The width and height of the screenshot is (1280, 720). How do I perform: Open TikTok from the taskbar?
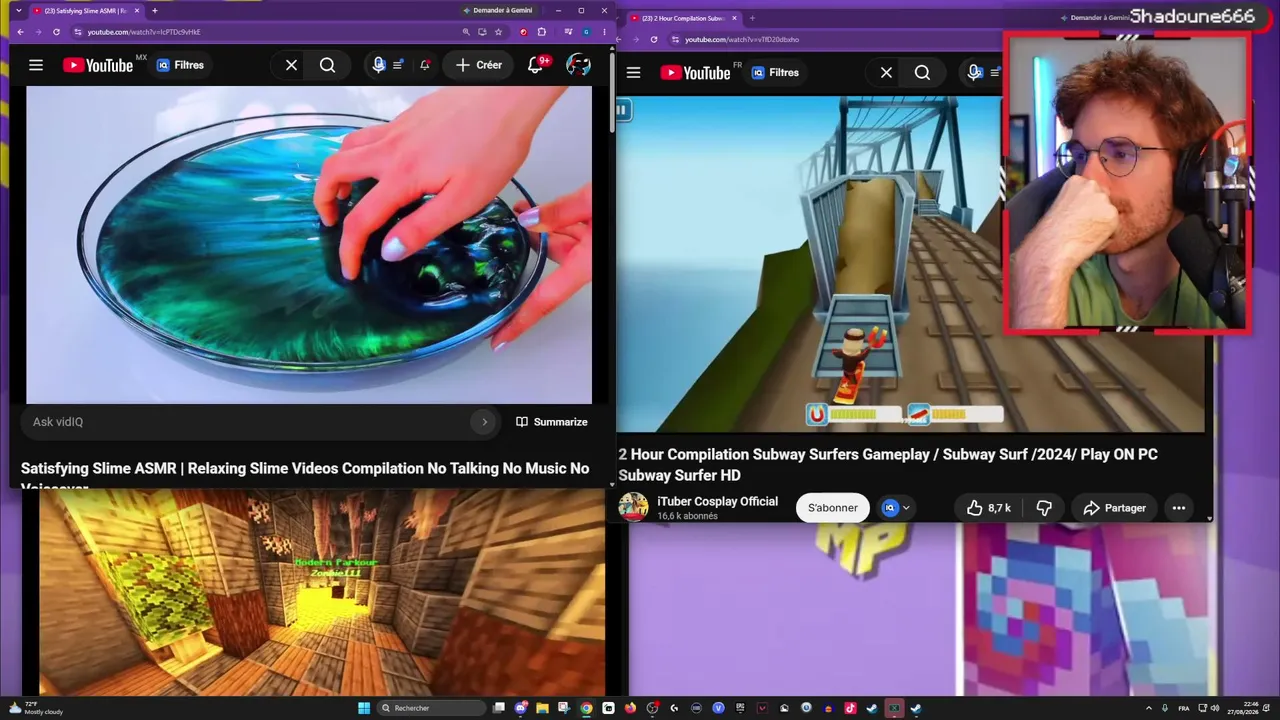[850, 708]
